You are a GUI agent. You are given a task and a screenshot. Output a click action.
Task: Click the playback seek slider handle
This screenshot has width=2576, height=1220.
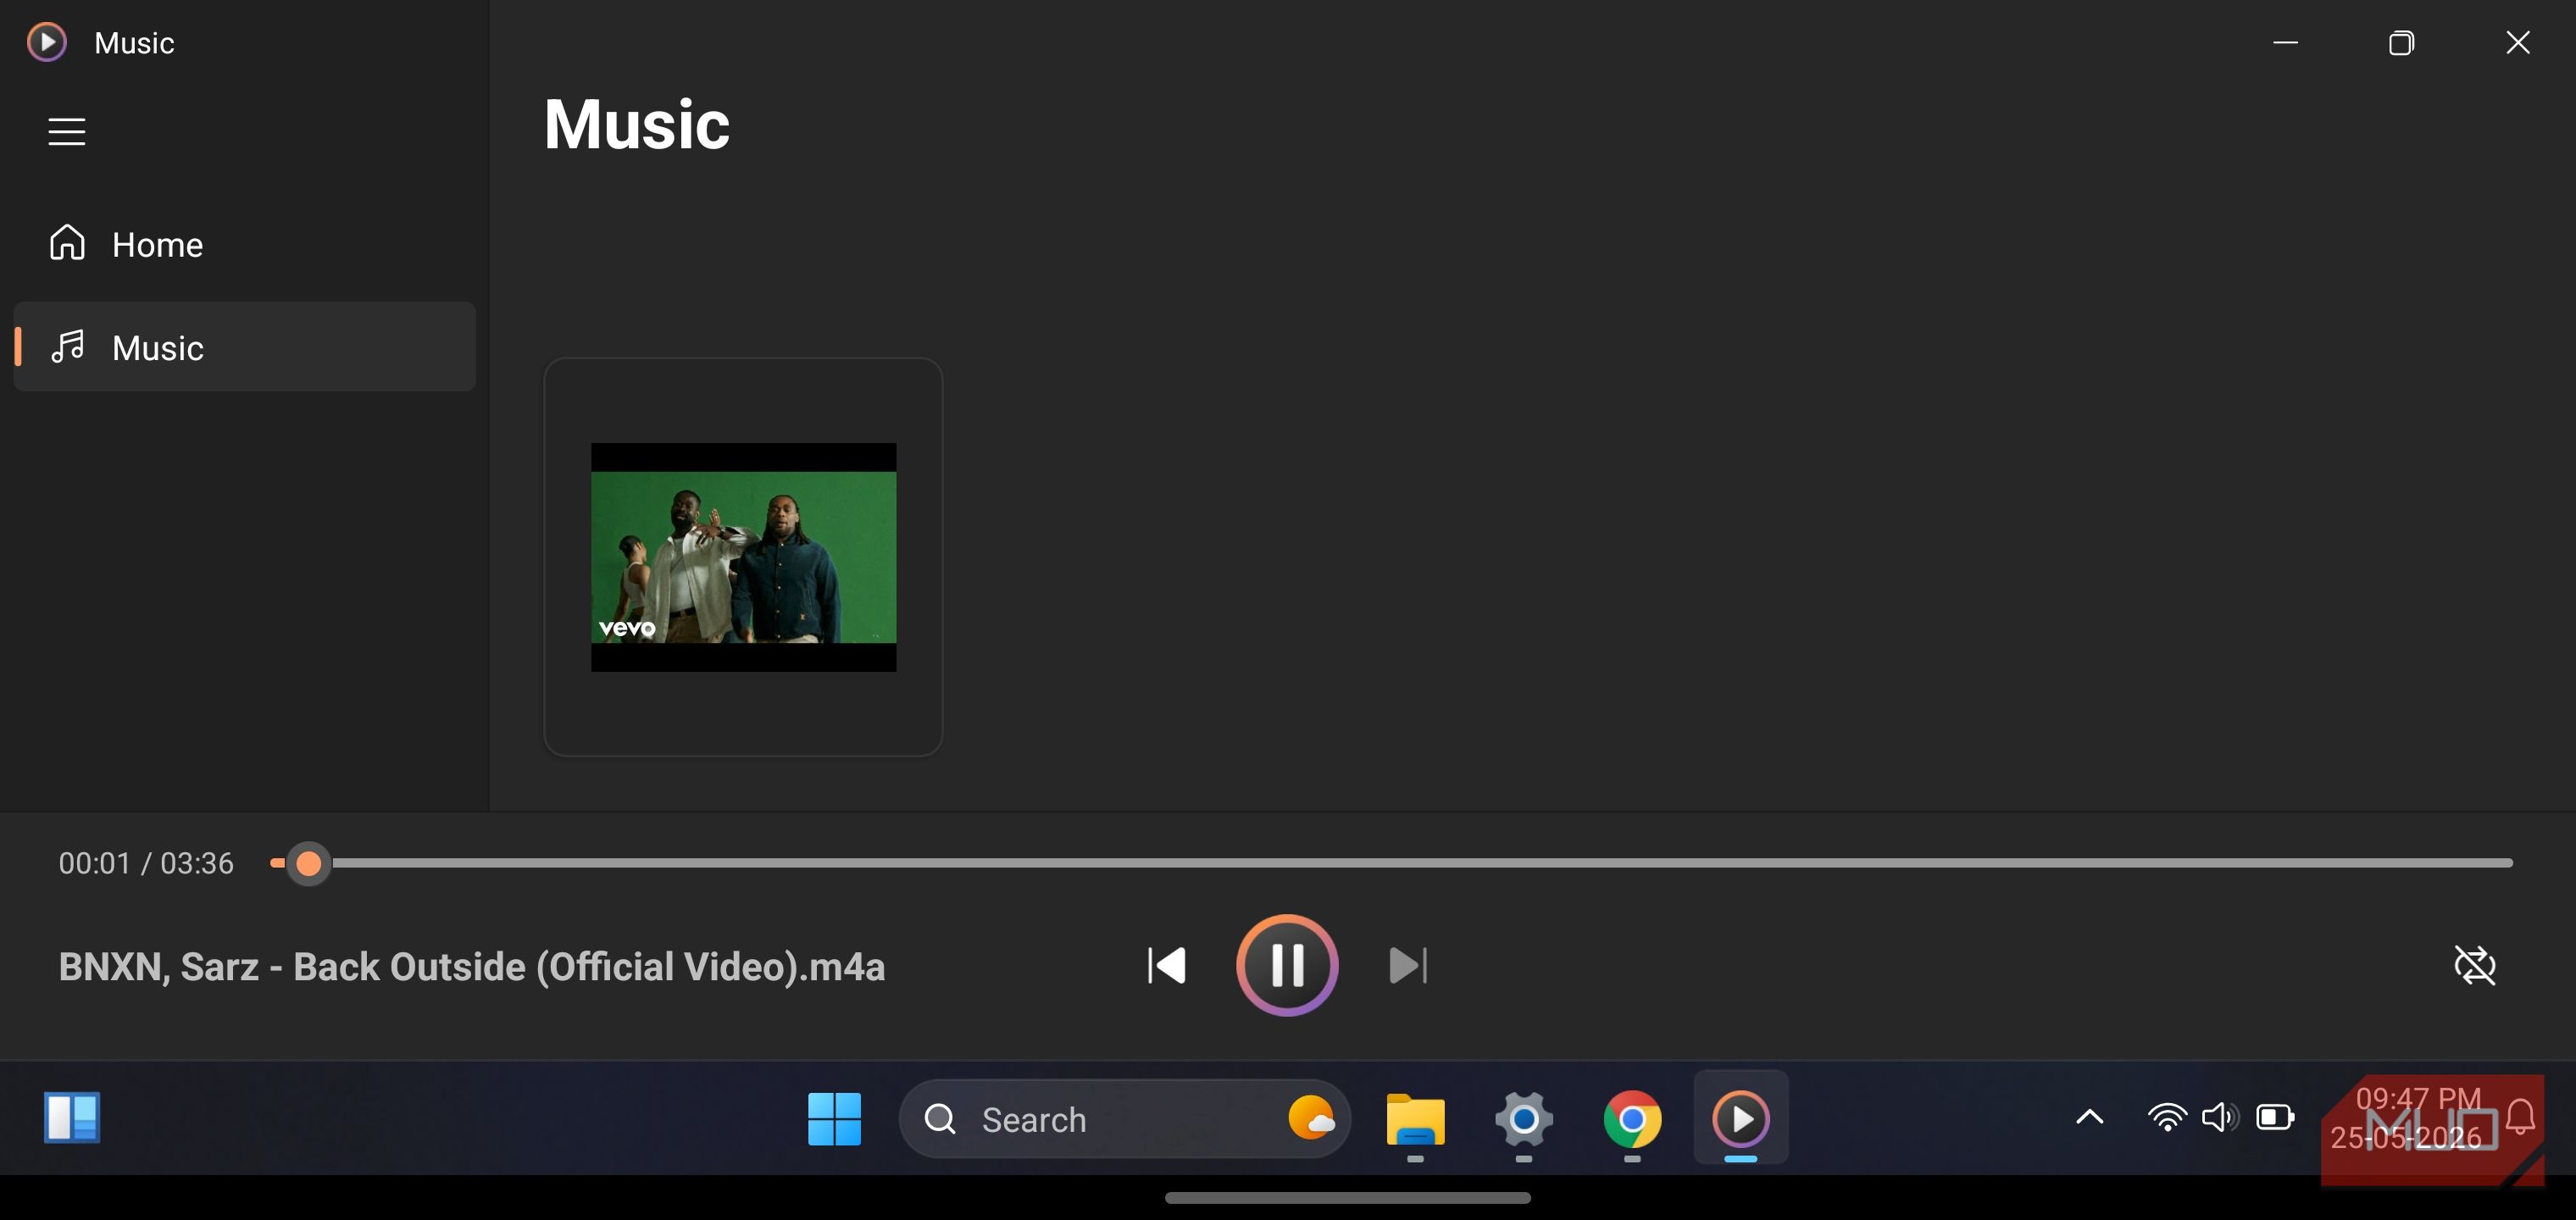[309, 863]
